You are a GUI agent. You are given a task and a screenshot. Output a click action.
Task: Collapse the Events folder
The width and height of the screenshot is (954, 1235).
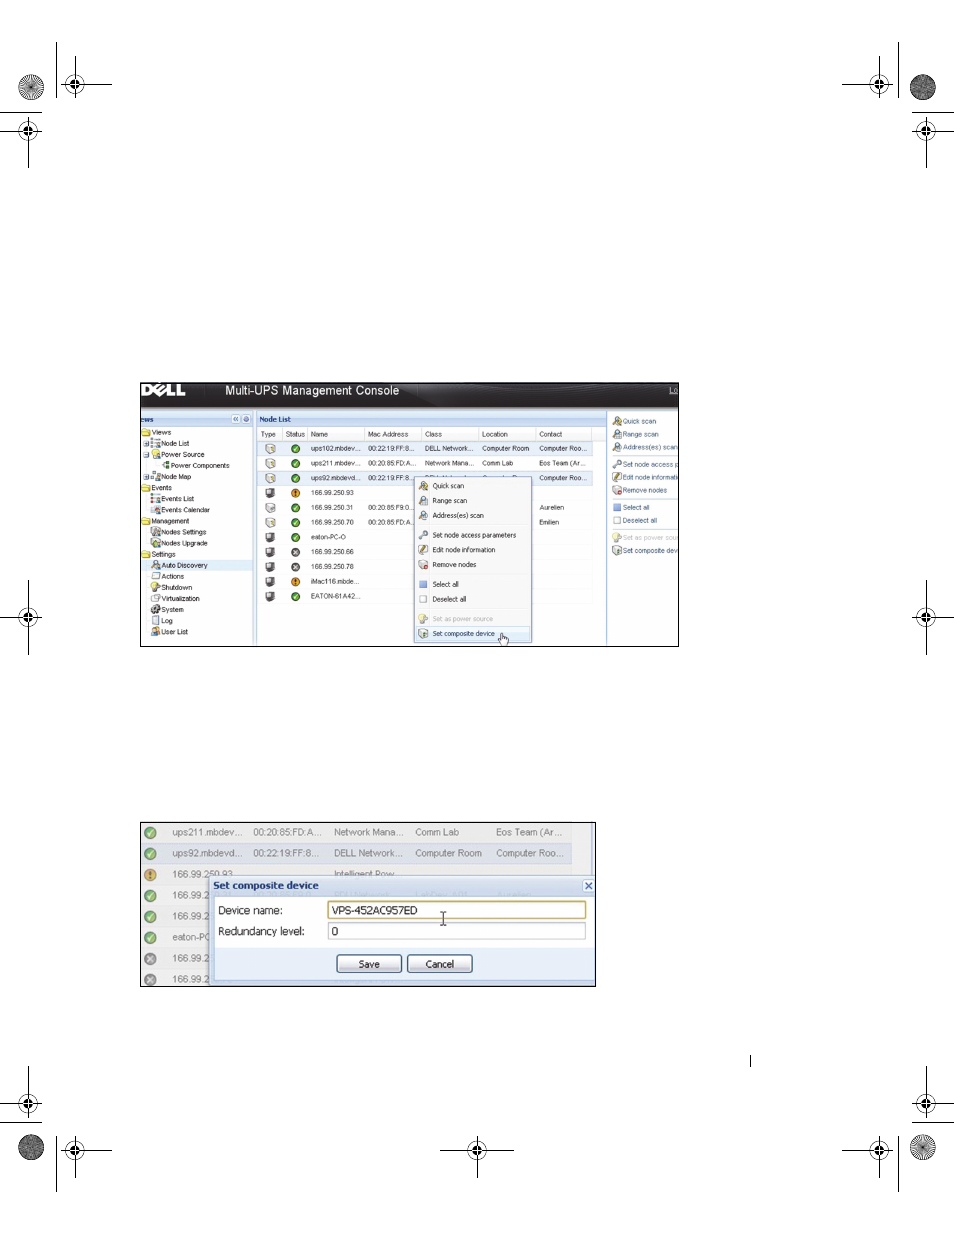tap(146, 488)
